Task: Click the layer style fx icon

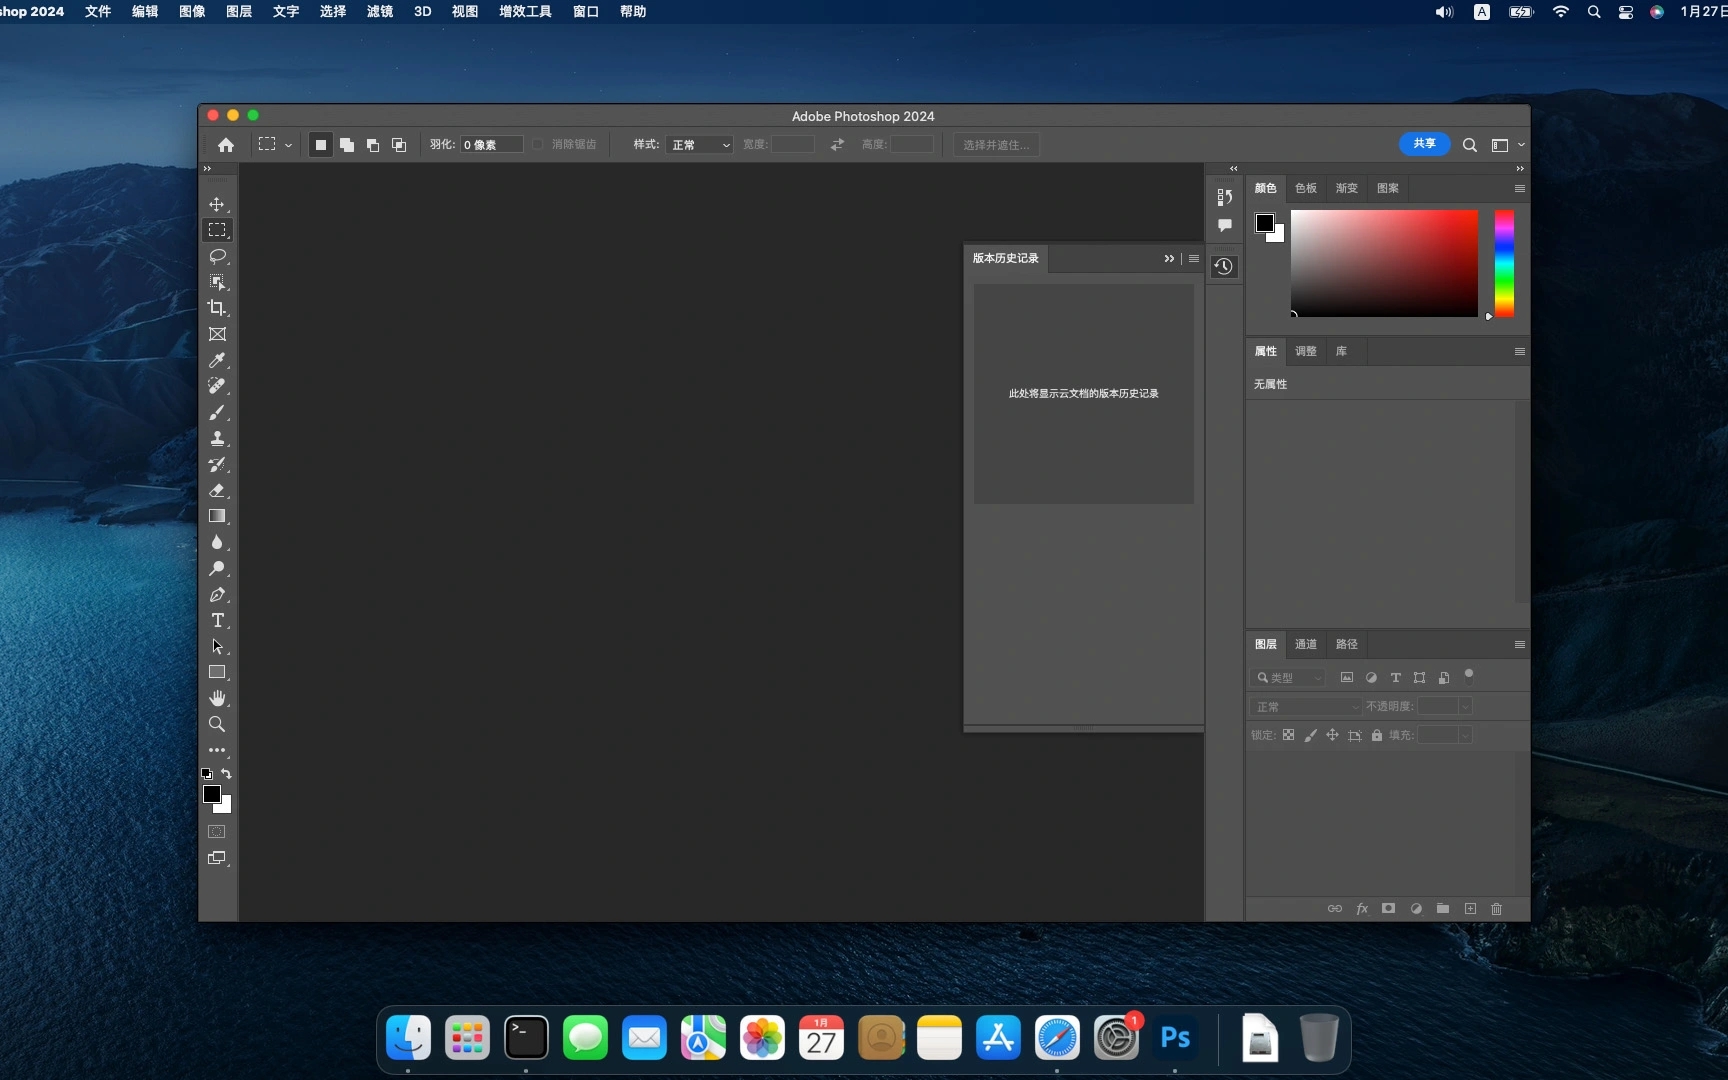Action: pyautogui.click(x=1362, y=909)
